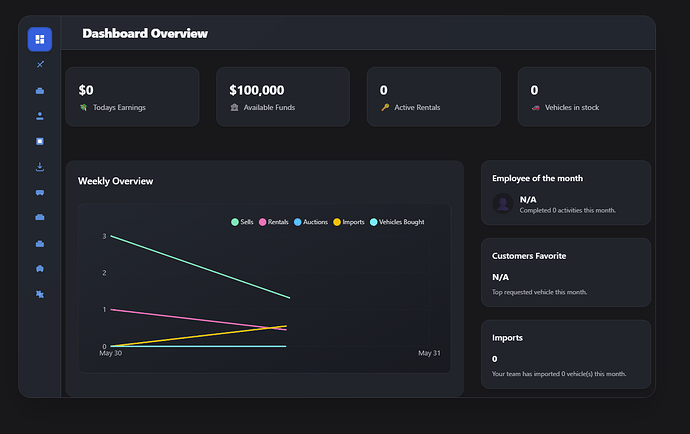Screen dimensions: 690x434
Task: Open the person icon in sidebar
Action: [40, 116]
